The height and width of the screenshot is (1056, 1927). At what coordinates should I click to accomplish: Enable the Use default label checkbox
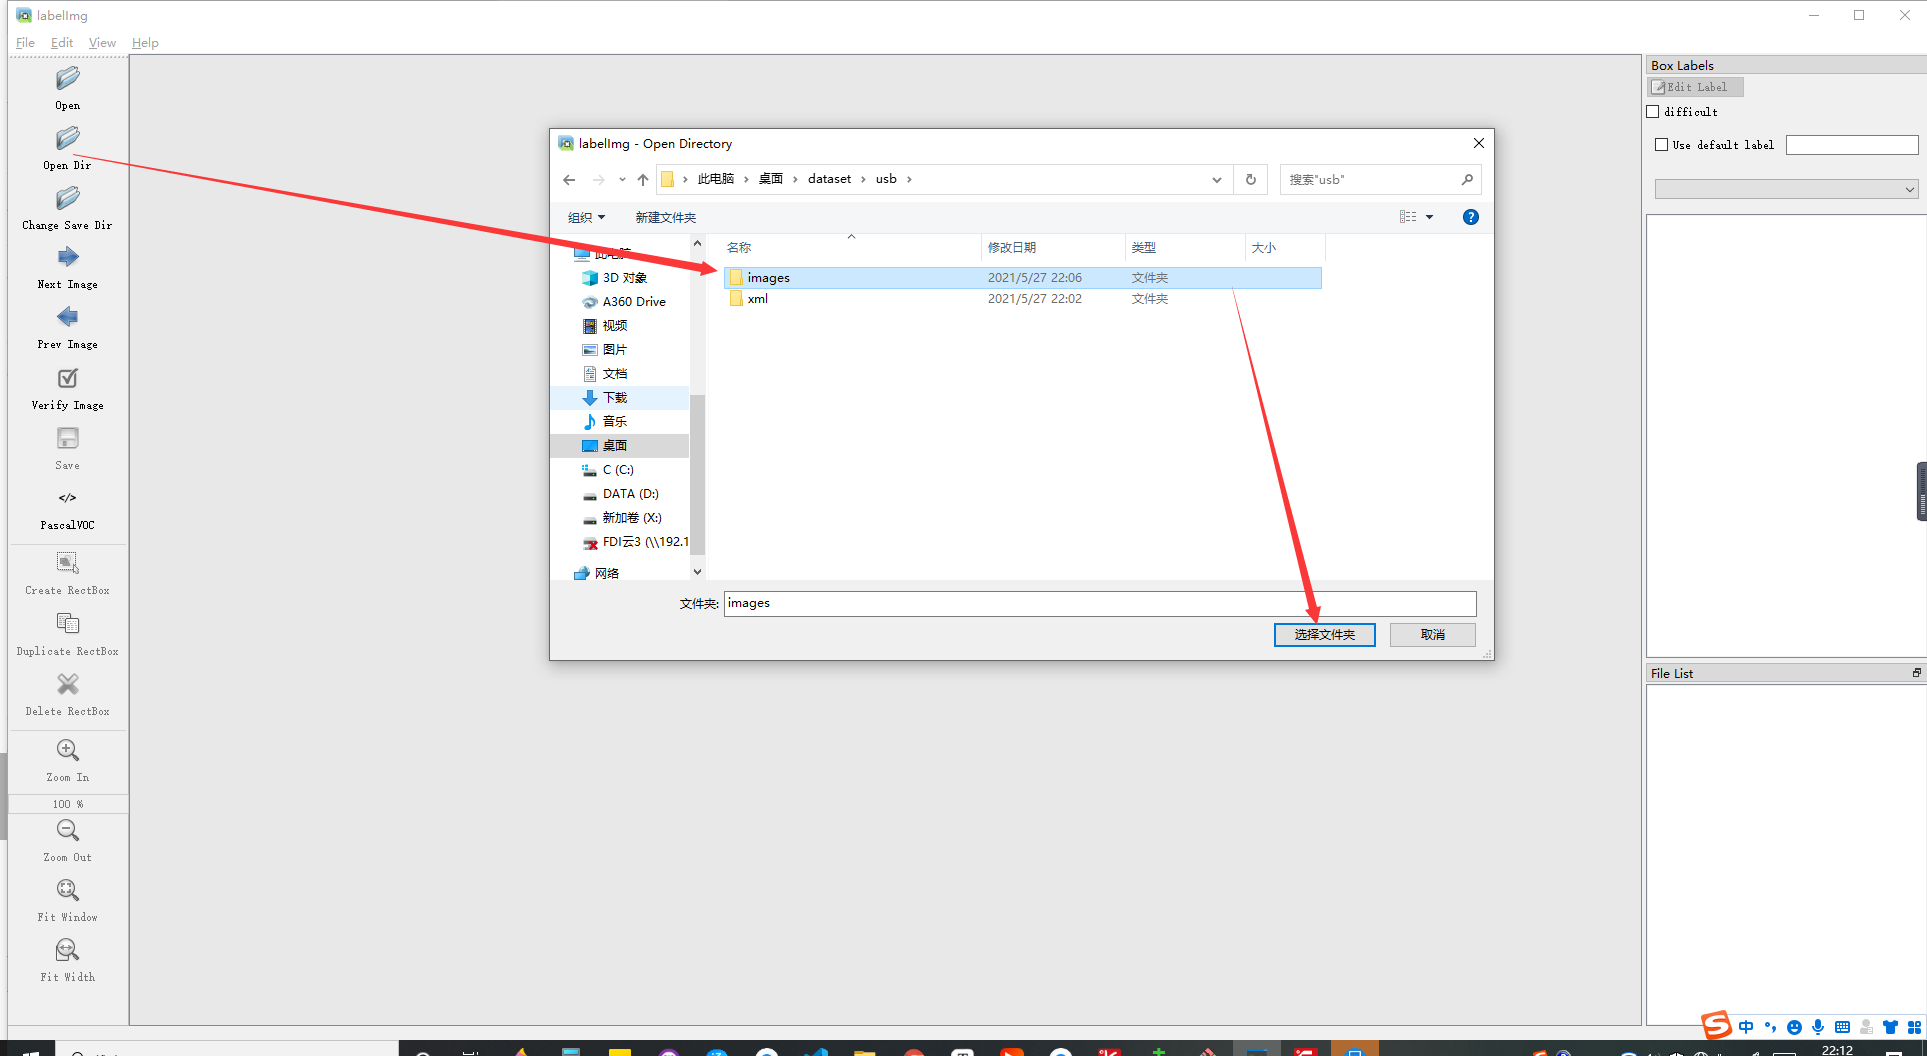(1662, 145)
